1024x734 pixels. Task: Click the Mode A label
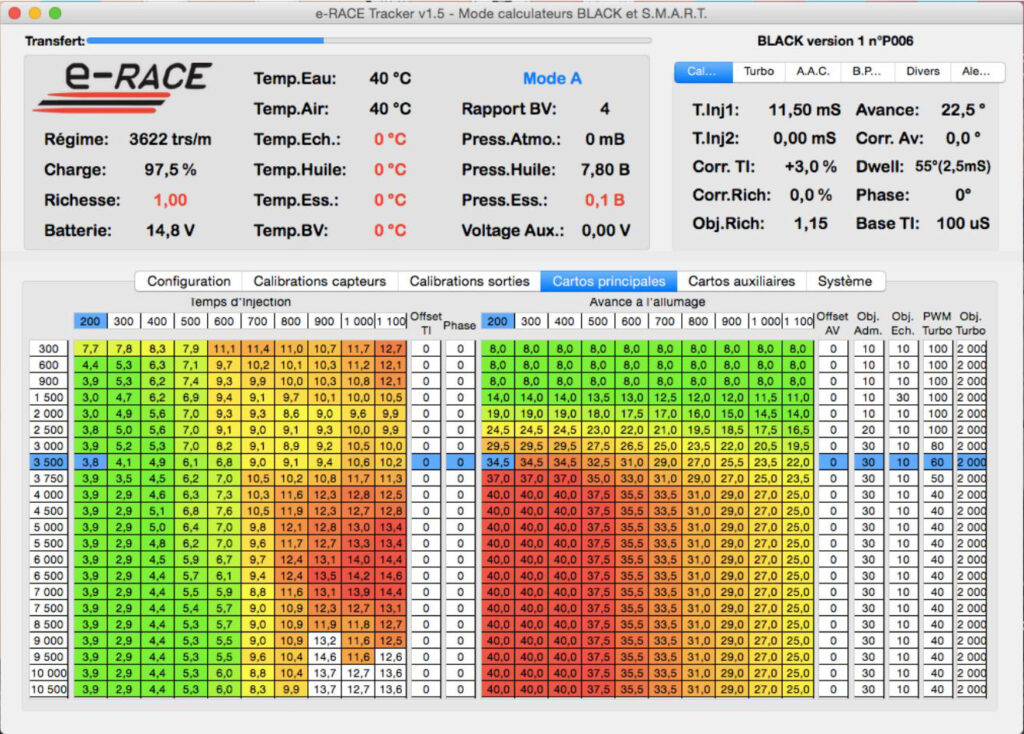[552, 79]
